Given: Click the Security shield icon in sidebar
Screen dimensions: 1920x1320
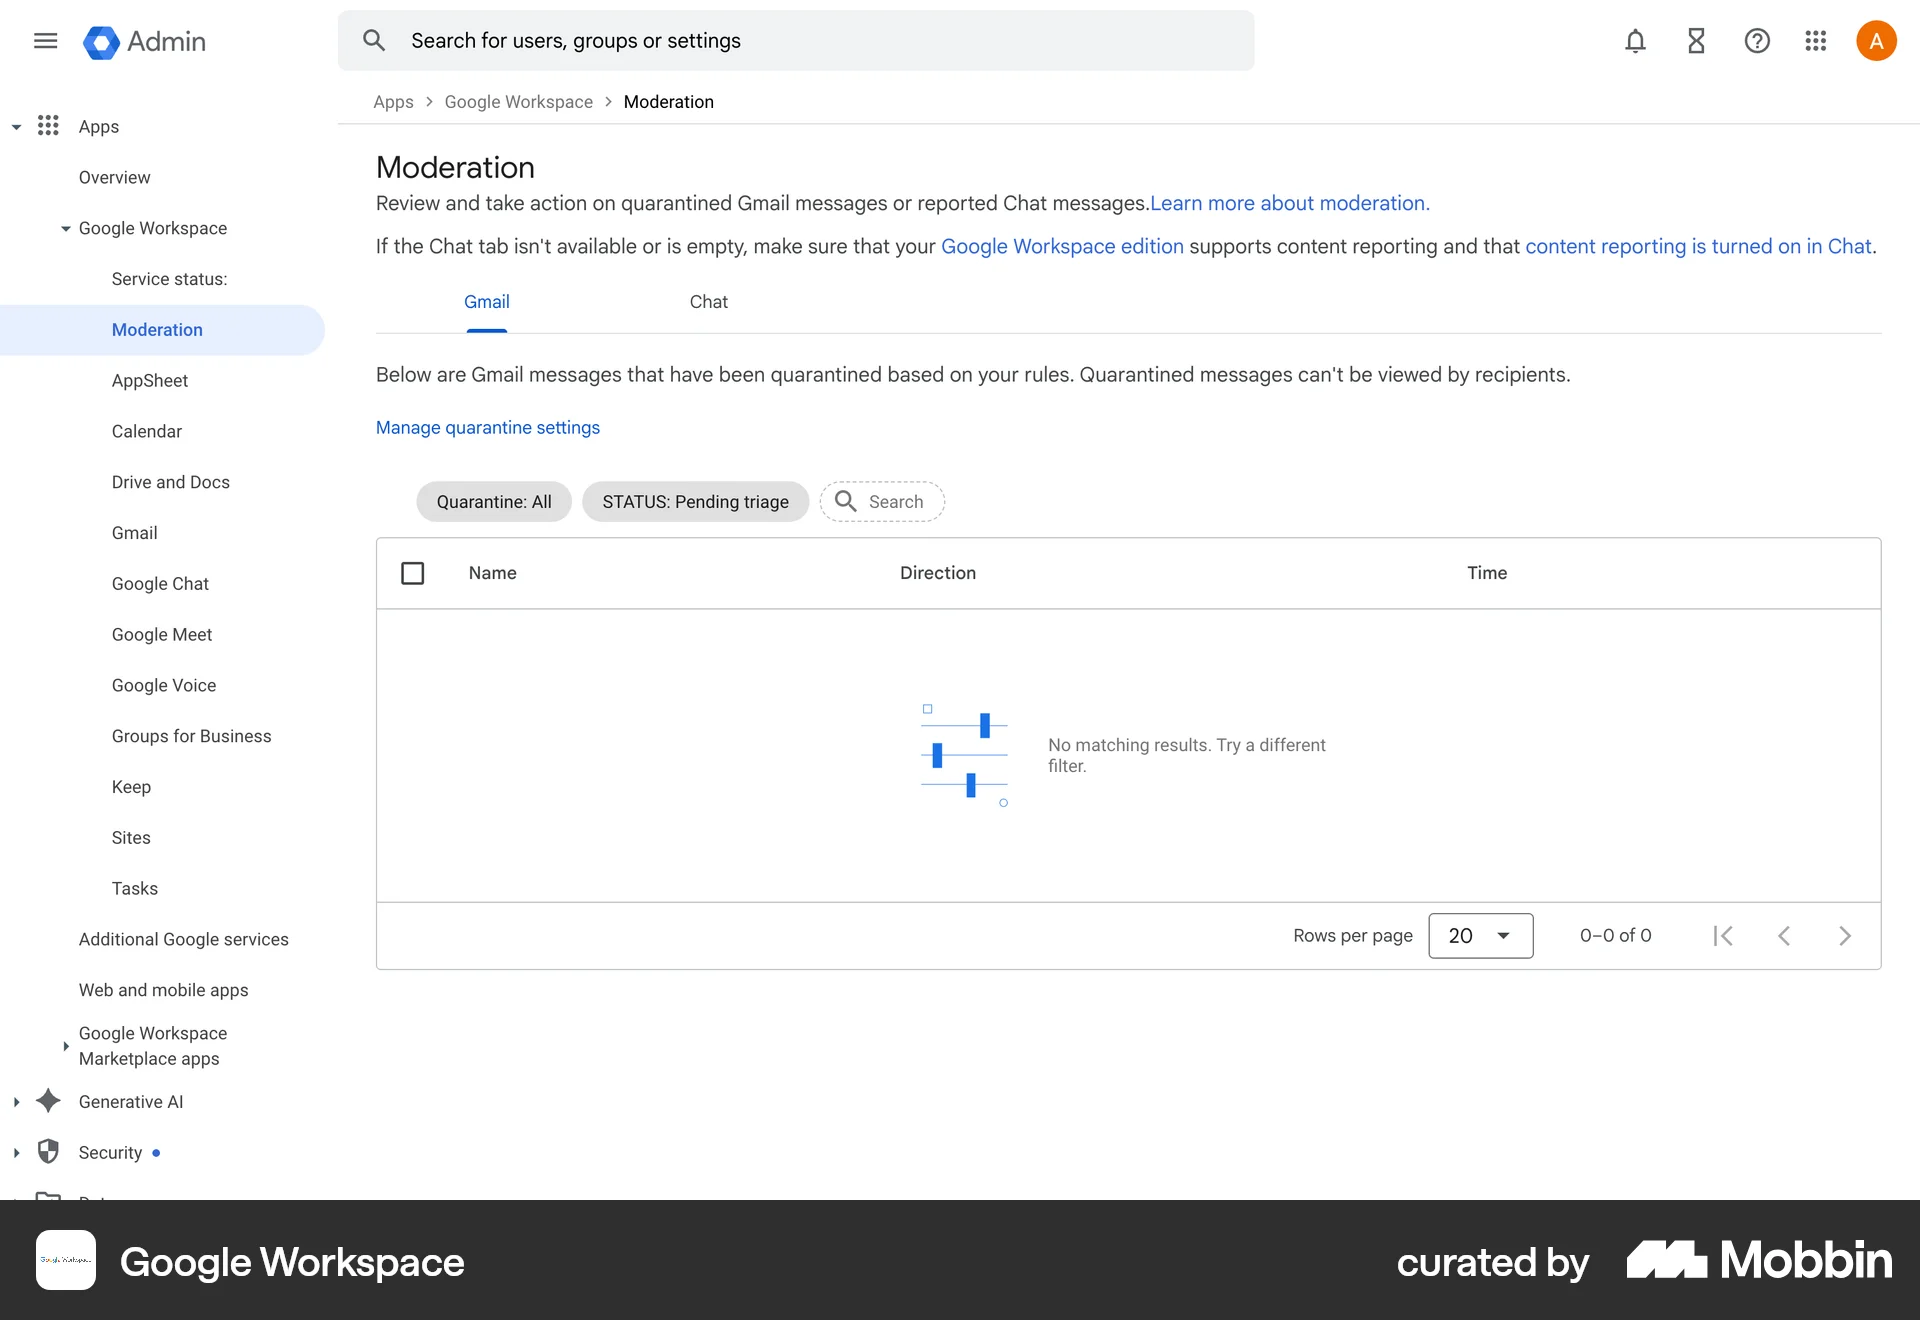Looking at the screenshot, I should tap(48, 1151).
